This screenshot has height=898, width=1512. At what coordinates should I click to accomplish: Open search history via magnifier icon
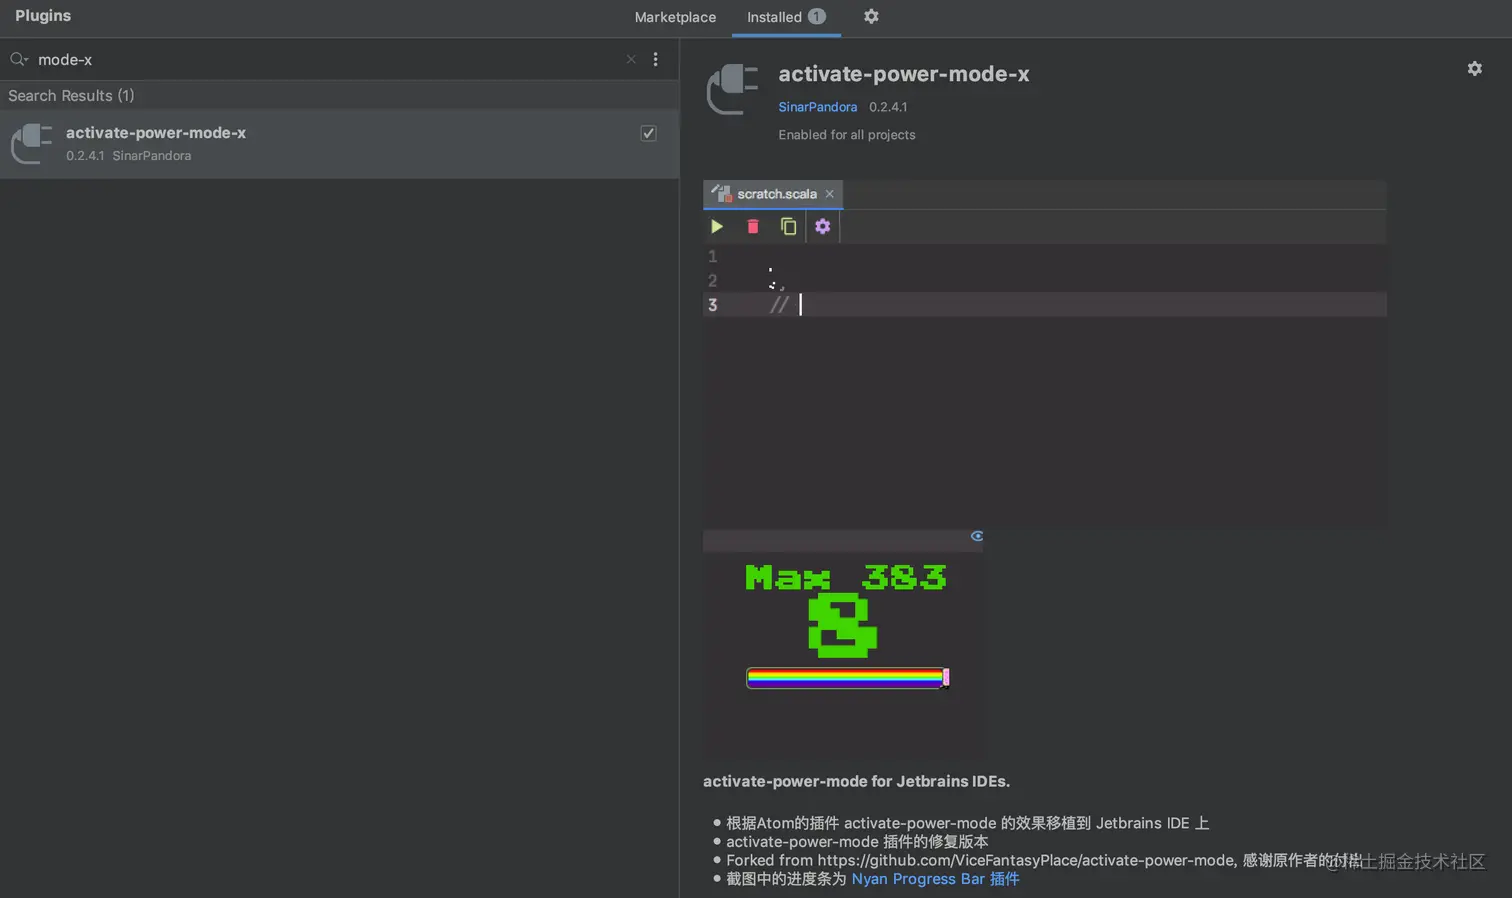tap(18, 59)
